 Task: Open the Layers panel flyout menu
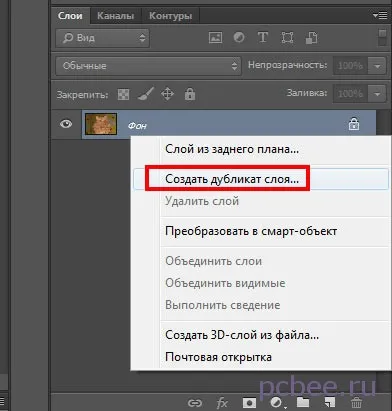[380, 15]
